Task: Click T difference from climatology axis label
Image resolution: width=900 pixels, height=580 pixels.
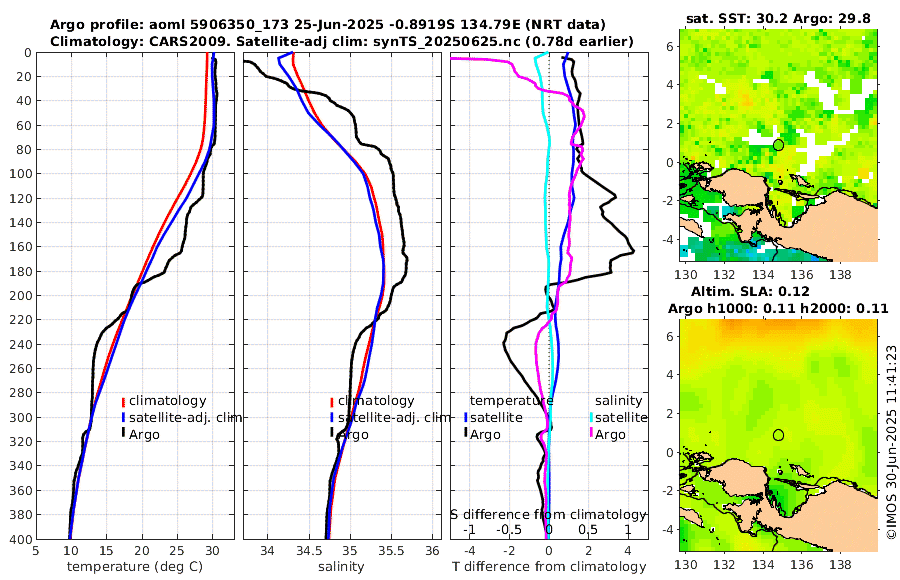Action: click(x=549, y=567)
